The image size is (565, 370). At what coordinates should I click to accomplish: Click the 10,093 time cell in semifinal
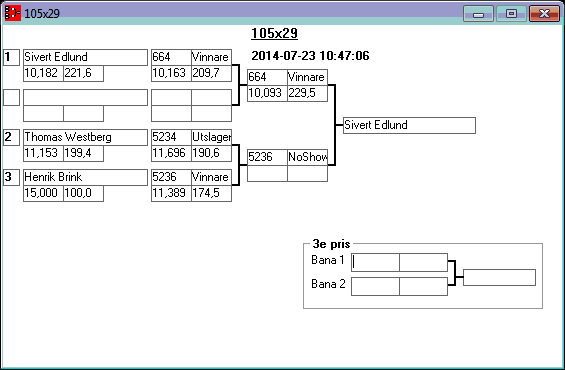pos(267,93)
